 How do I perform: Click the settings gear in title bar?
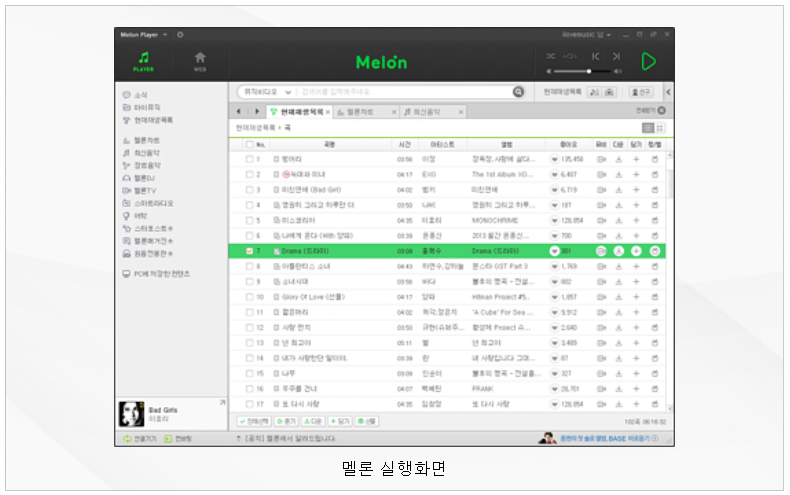pyautogui.click(x=180, y=35)
